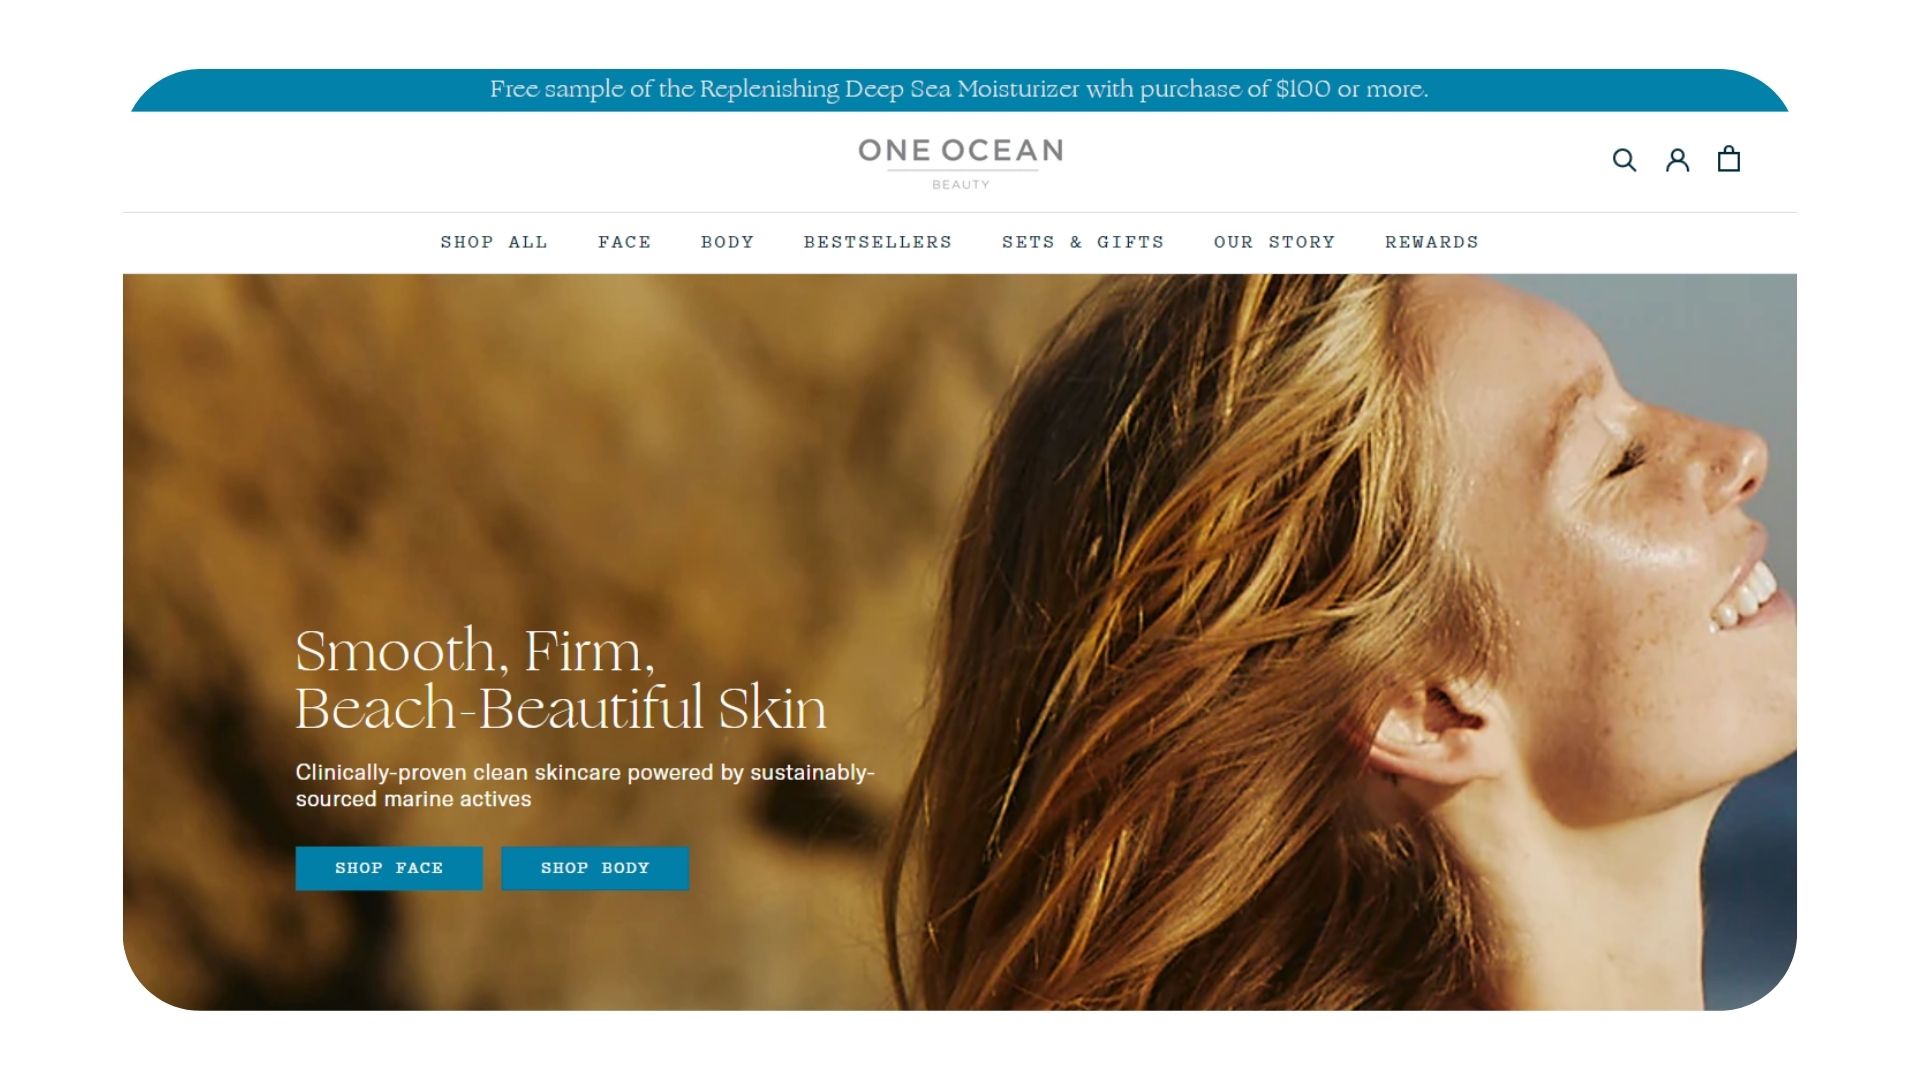The width and height of the screenshot is (1920, 1080).
Task: Click the free sample announcement banner text
Action: [959, 89]
